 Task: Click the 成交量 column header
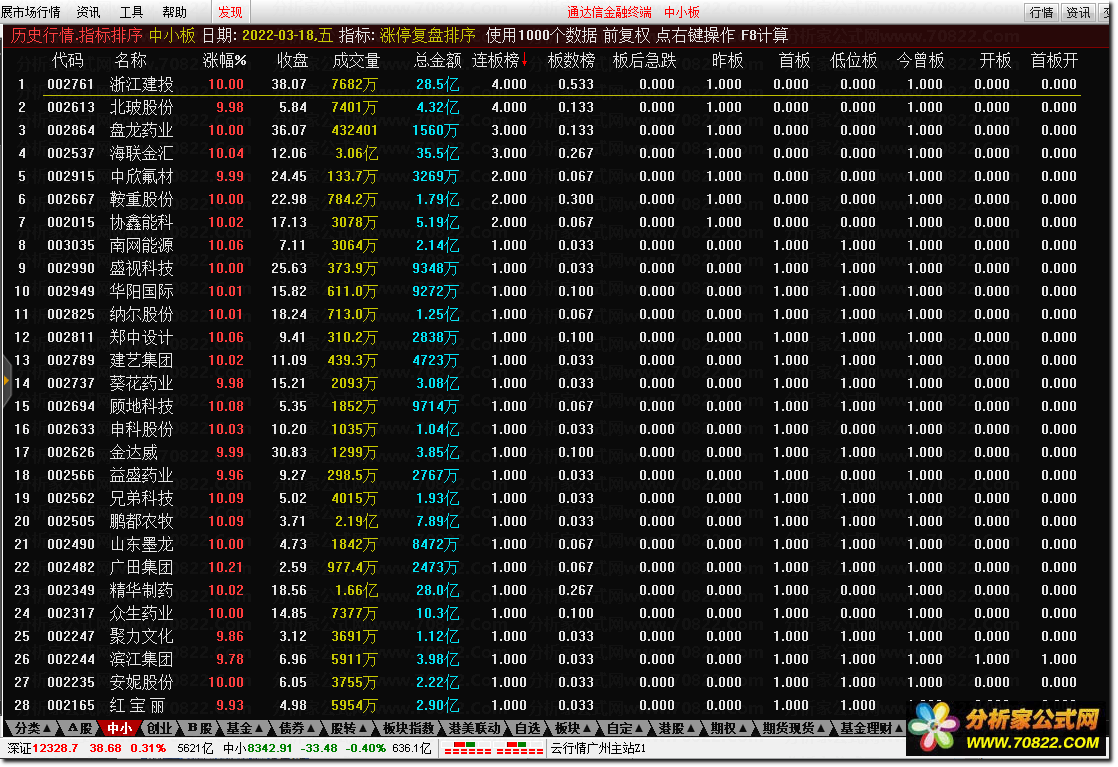(357, 61)
